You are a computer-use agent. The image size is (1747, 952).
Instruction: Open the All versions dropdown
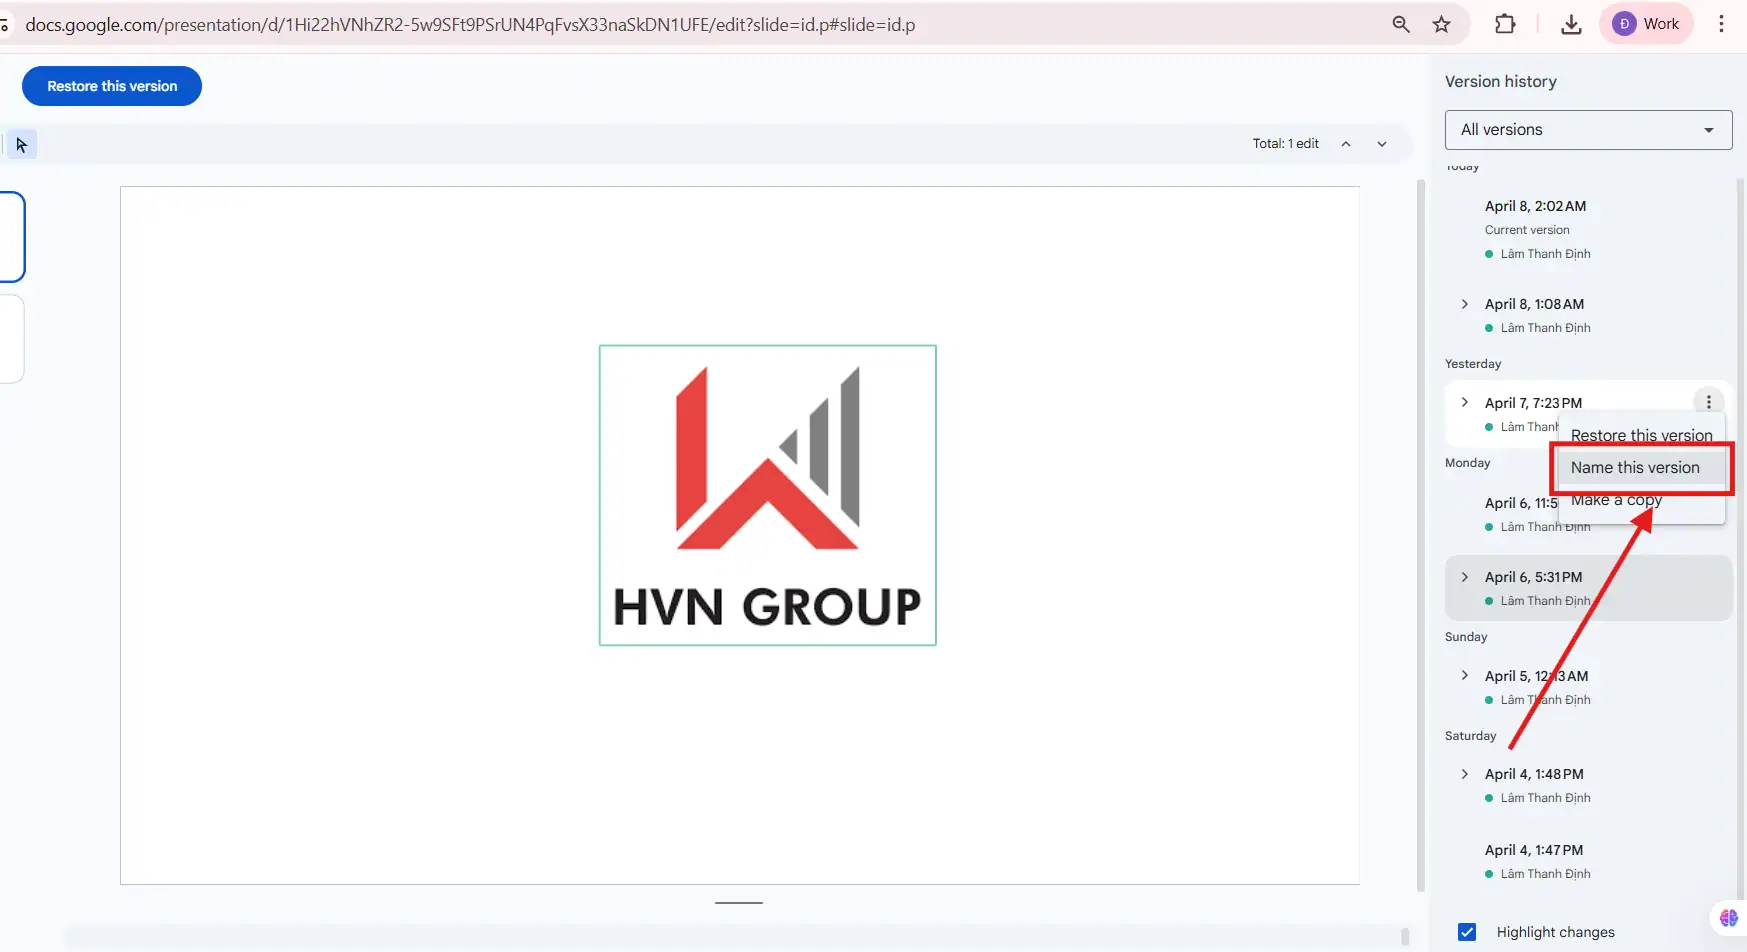[1588, 129]
